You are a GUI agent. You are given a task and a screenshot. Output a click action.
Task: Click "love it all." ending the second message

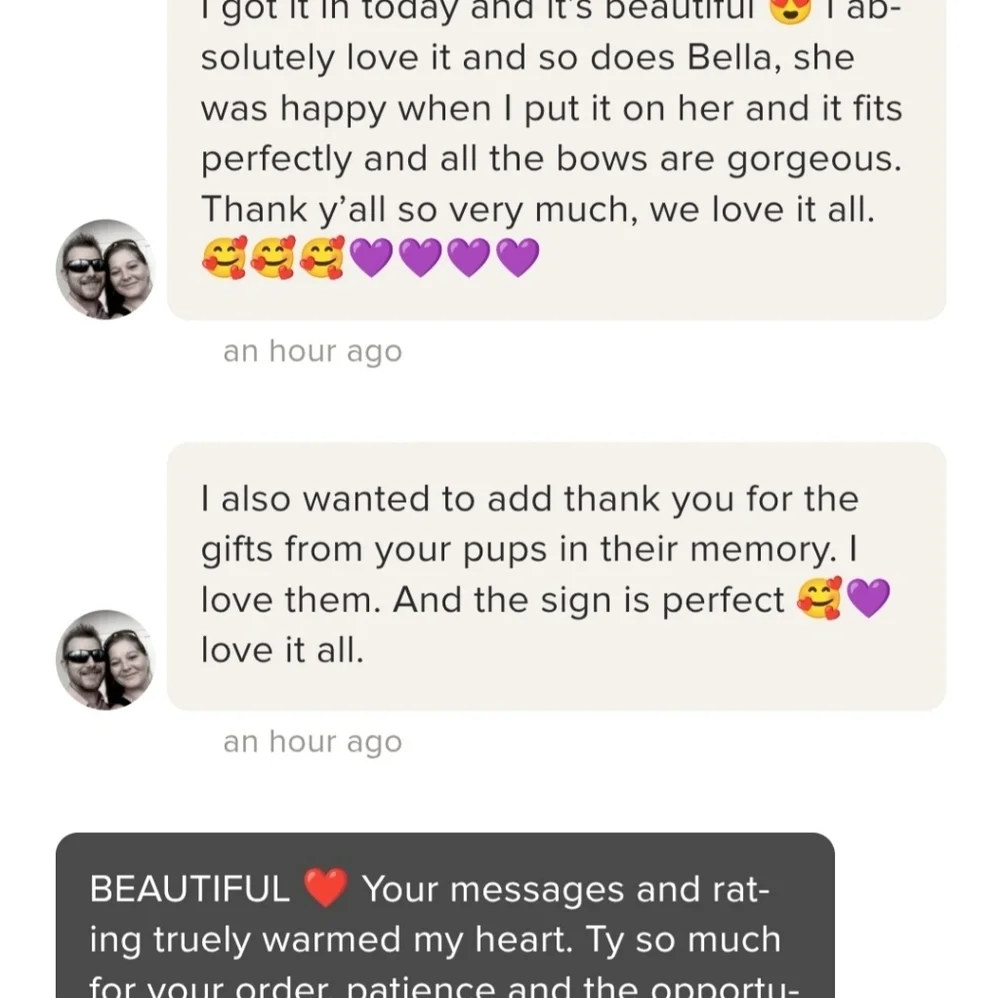pyautogui.click(x=282, y=650)
